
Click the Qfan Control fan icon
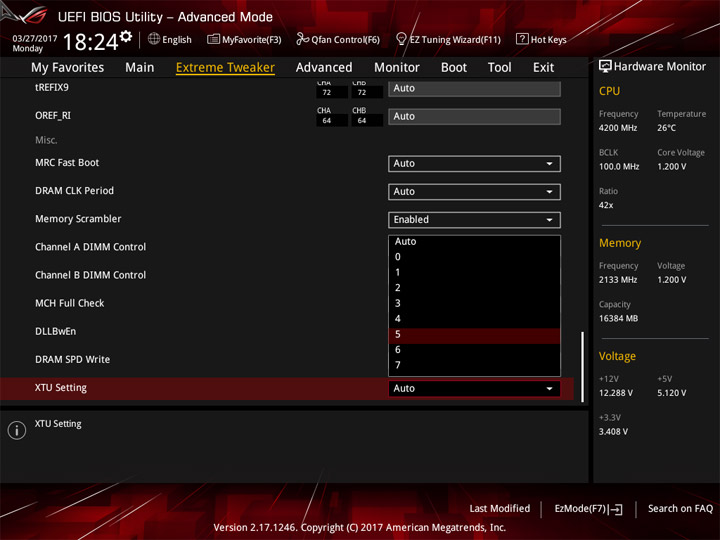point(302,39)
